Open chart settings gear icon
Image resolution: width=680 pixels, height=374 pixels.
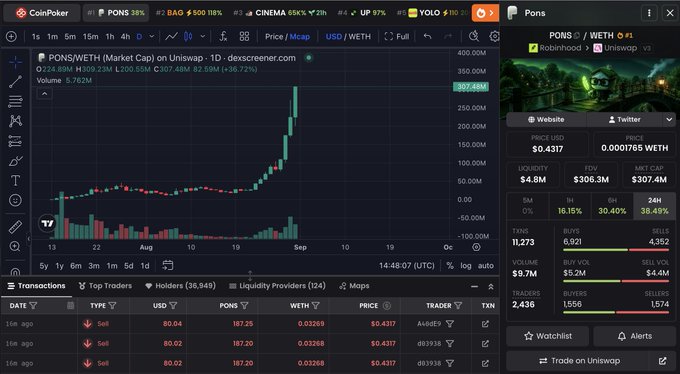pyautogui.click(x=494, y=36)
